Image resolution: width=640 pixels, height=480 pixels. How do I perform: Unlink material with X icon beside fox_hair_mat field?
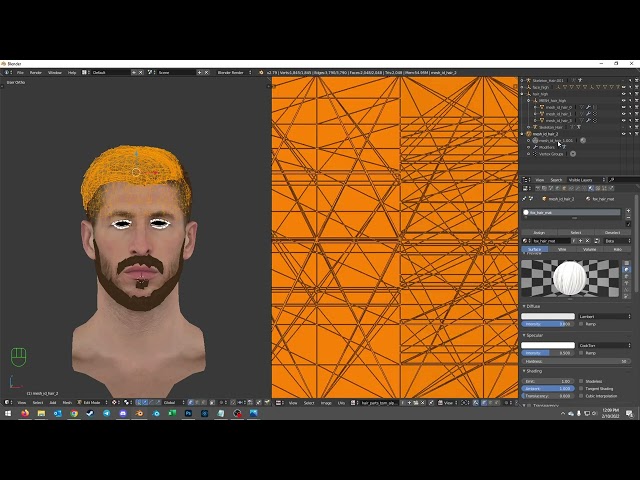(587, 241)
